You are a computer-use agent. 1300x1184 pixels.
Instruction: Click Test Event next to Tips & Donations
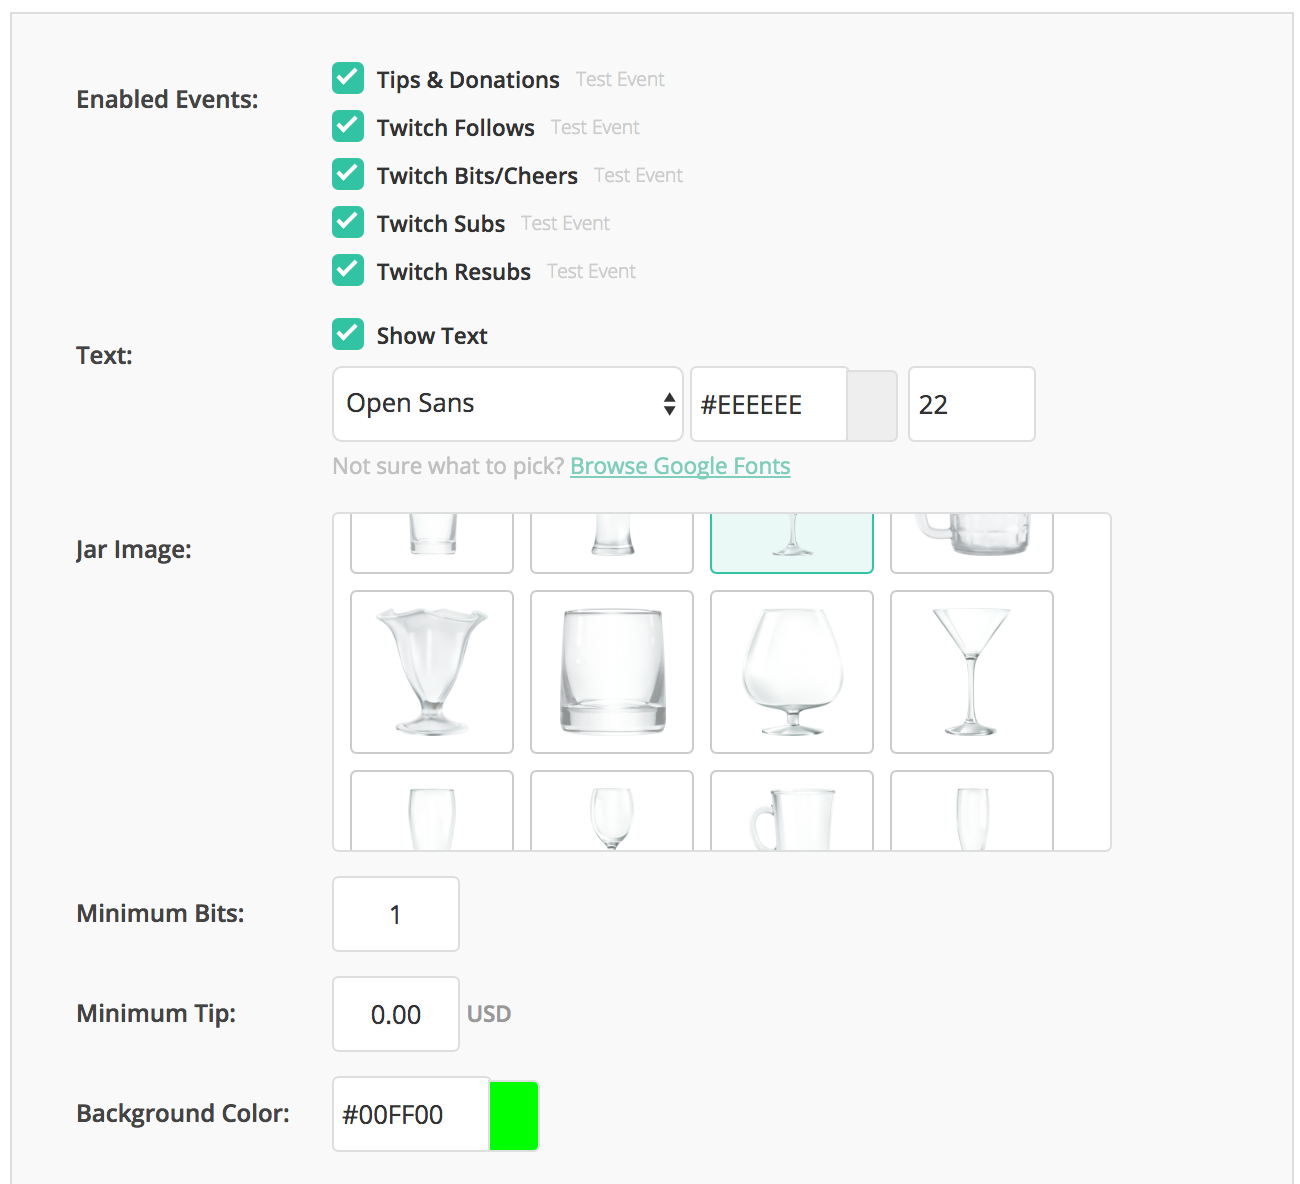coord(620,79)
